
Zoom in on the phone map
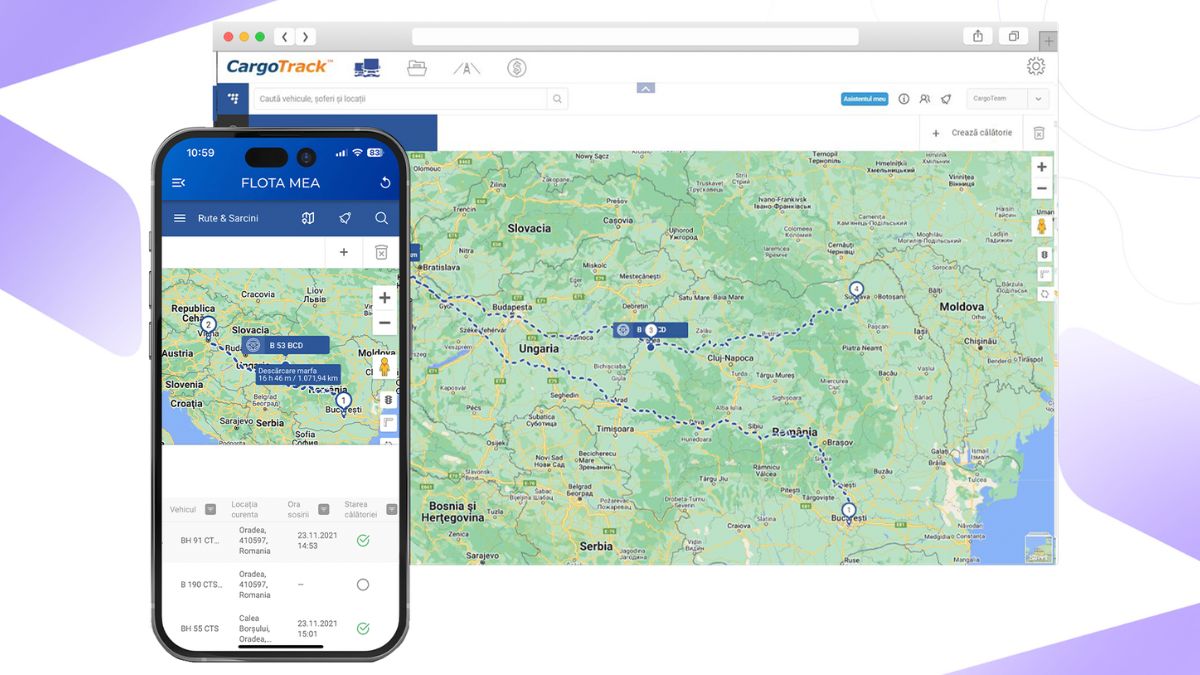384,298
